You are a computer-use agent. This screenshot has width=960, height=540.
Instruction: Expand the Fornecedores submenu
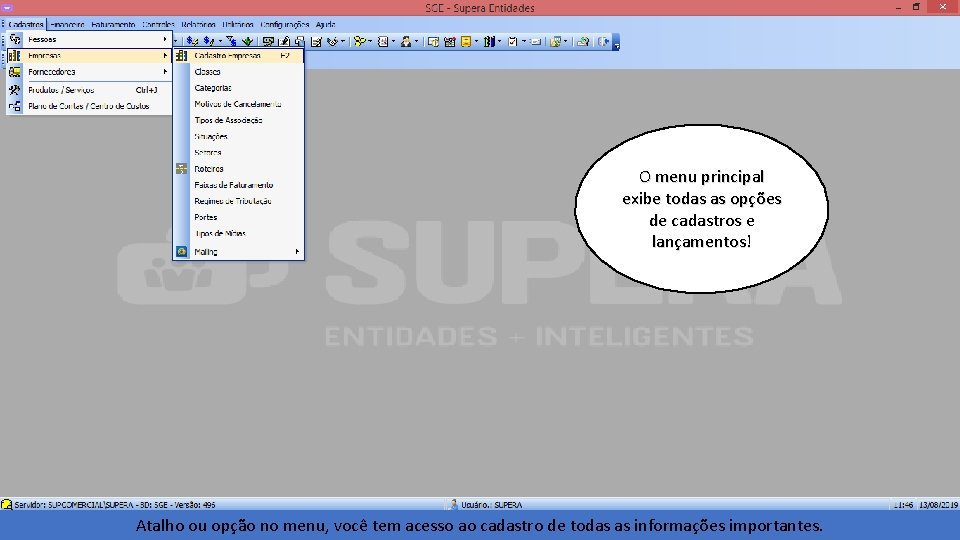[165, 72]
